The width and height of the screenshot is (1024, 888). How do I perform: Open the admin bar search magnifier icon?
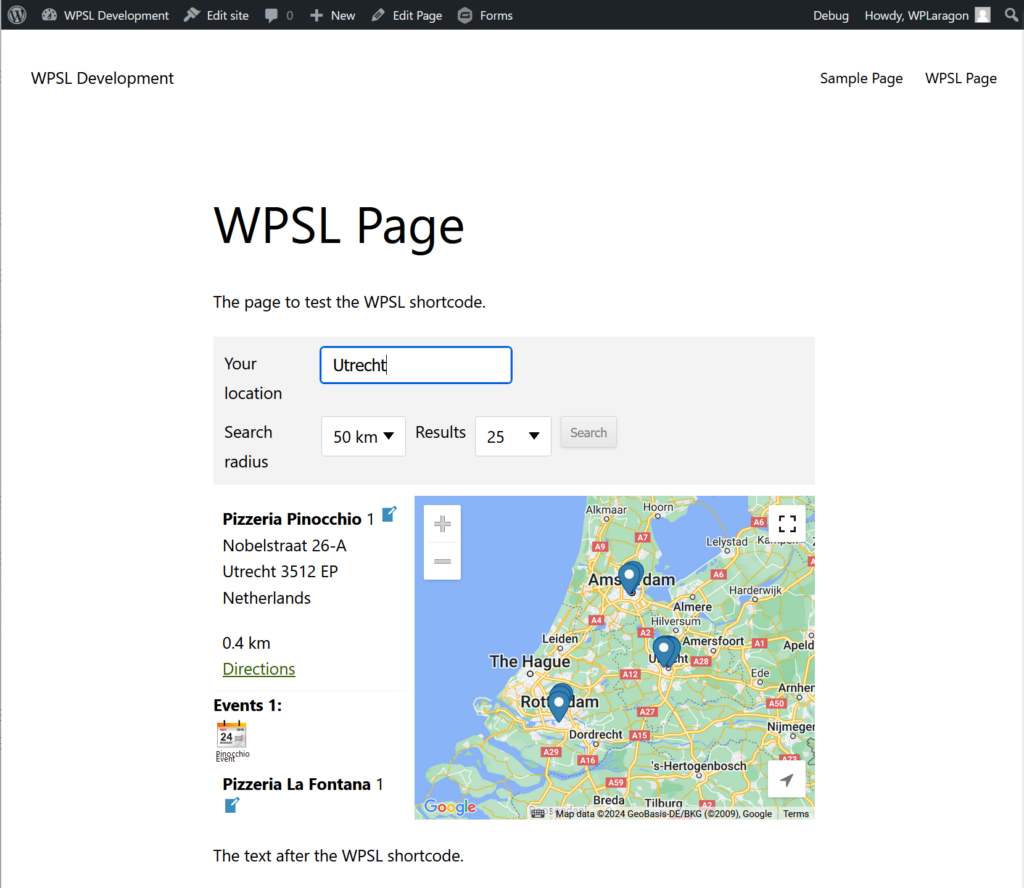point(1011,15)
